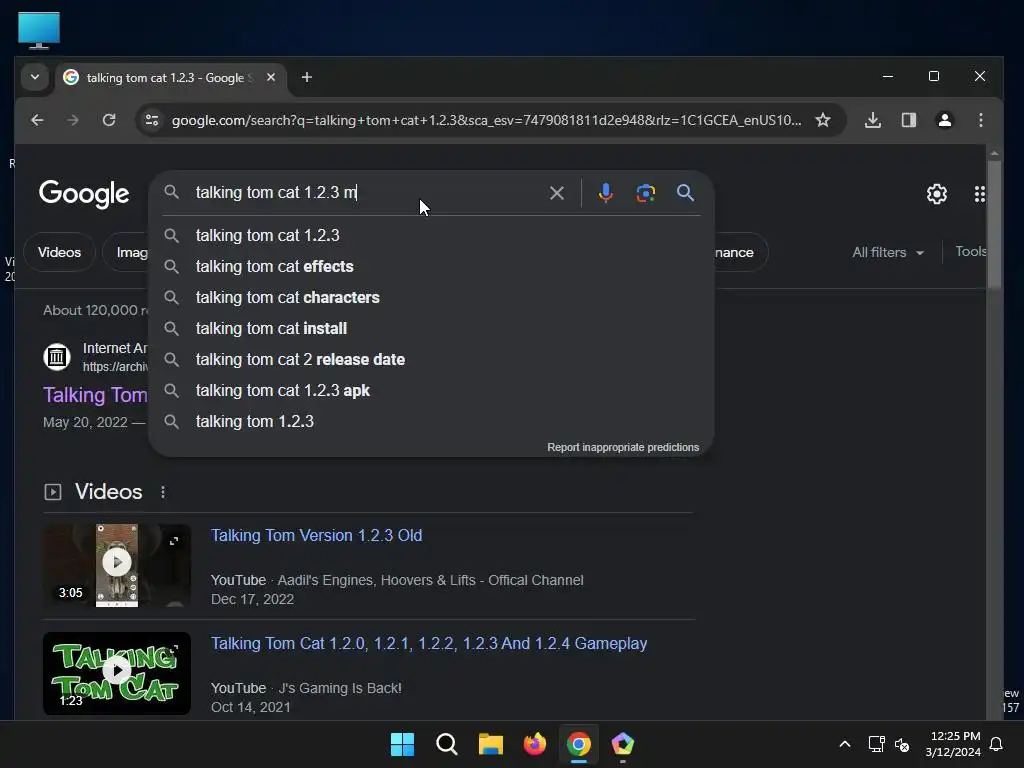The height and width of the screenshot is (768, 1024).
Task: Open Google quick settings gear
Action: [x=936, y=194]
